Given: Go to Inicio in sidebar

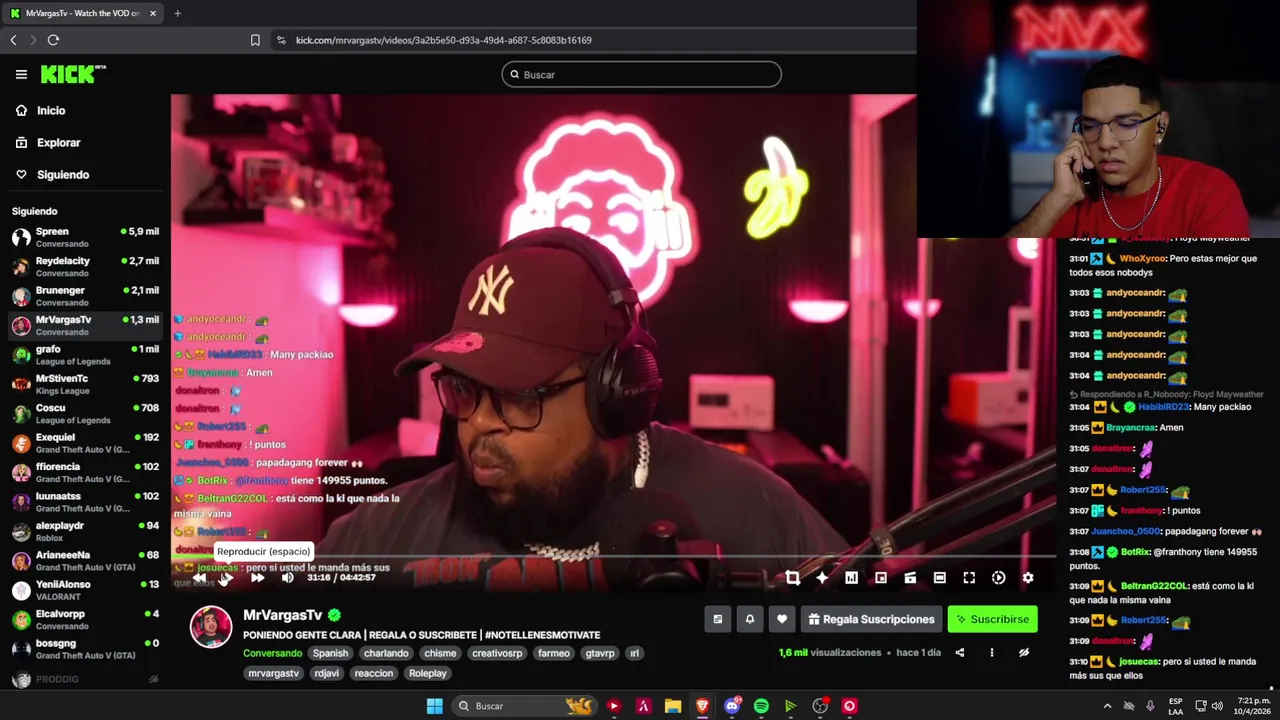Looking at the screenshot, I should [41, 111].
